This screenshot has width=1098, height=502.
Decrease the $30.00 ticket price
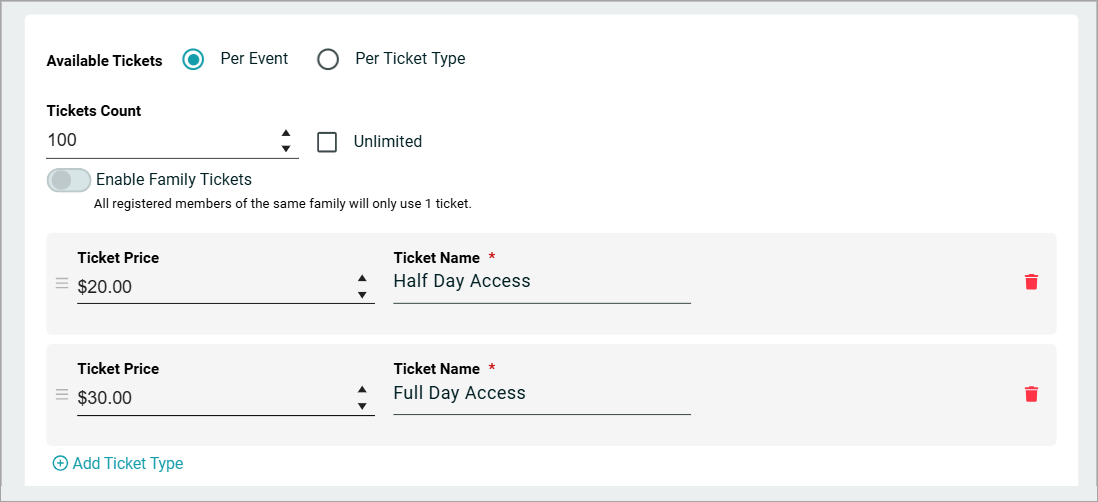click(x=362, y=406)
